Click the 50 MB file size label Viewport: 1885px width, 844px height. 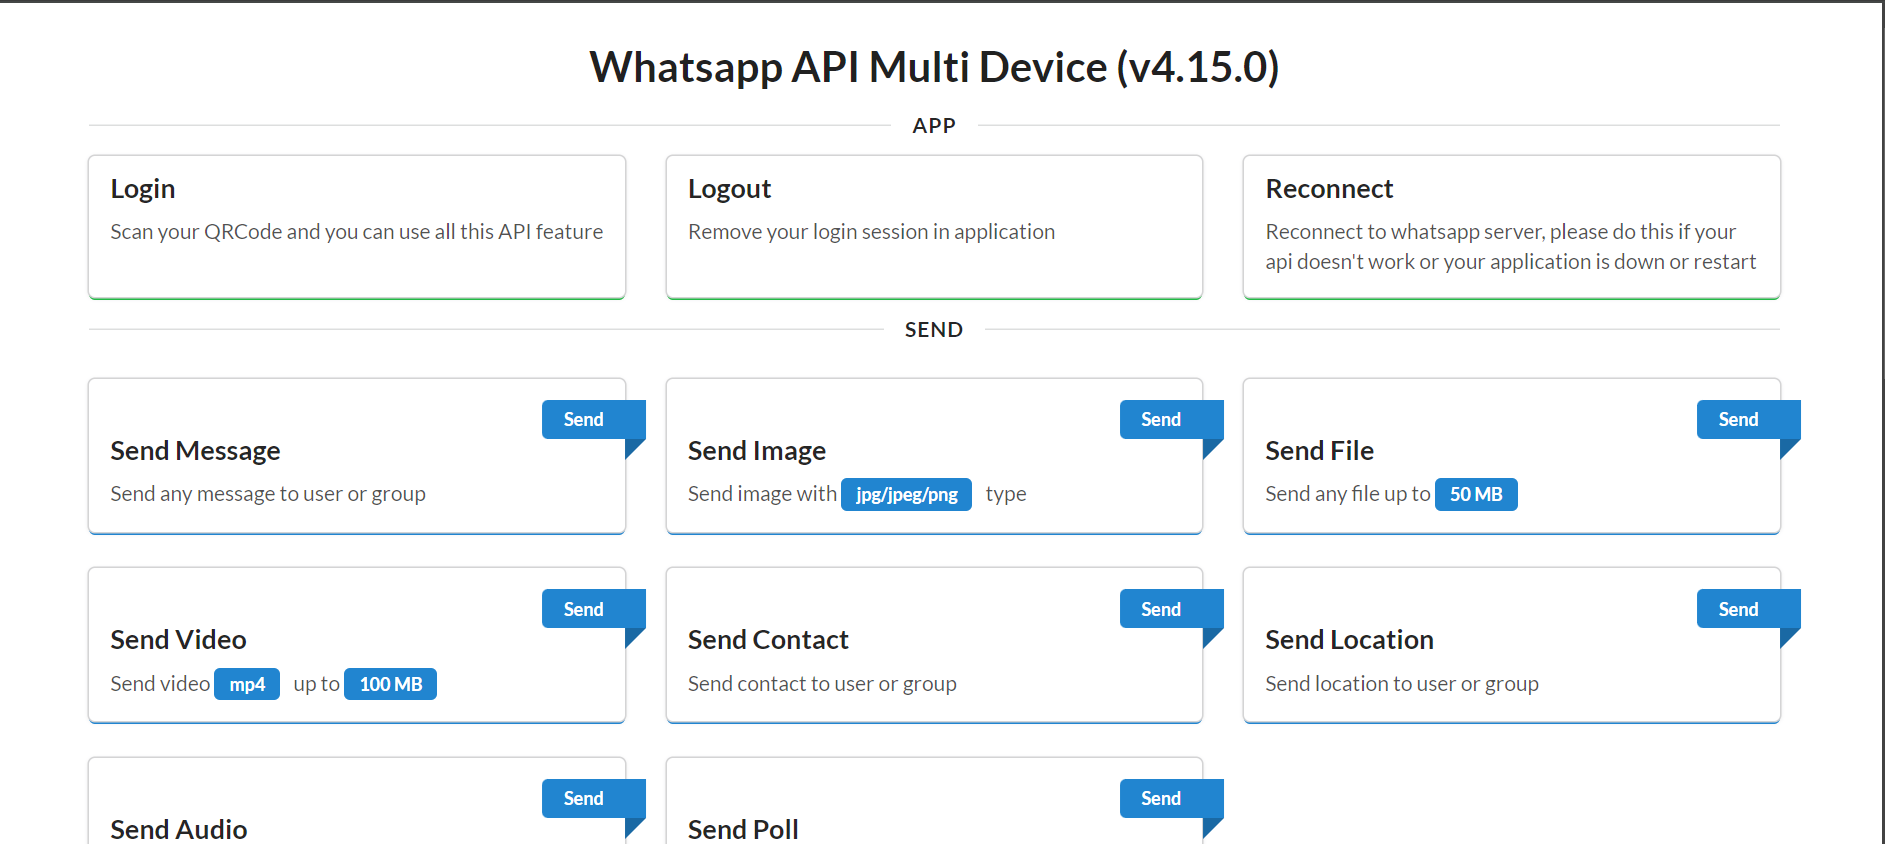point(1475,494)
